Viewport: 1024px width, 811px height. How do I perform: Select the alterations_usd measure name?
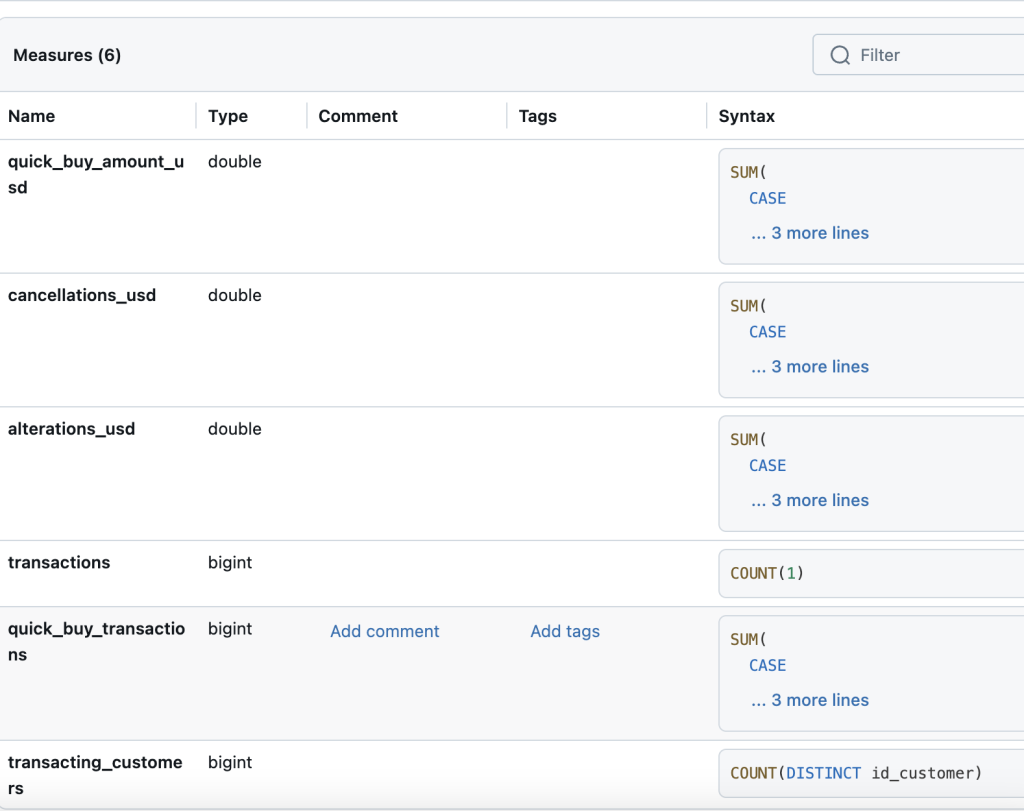point(72,429)
